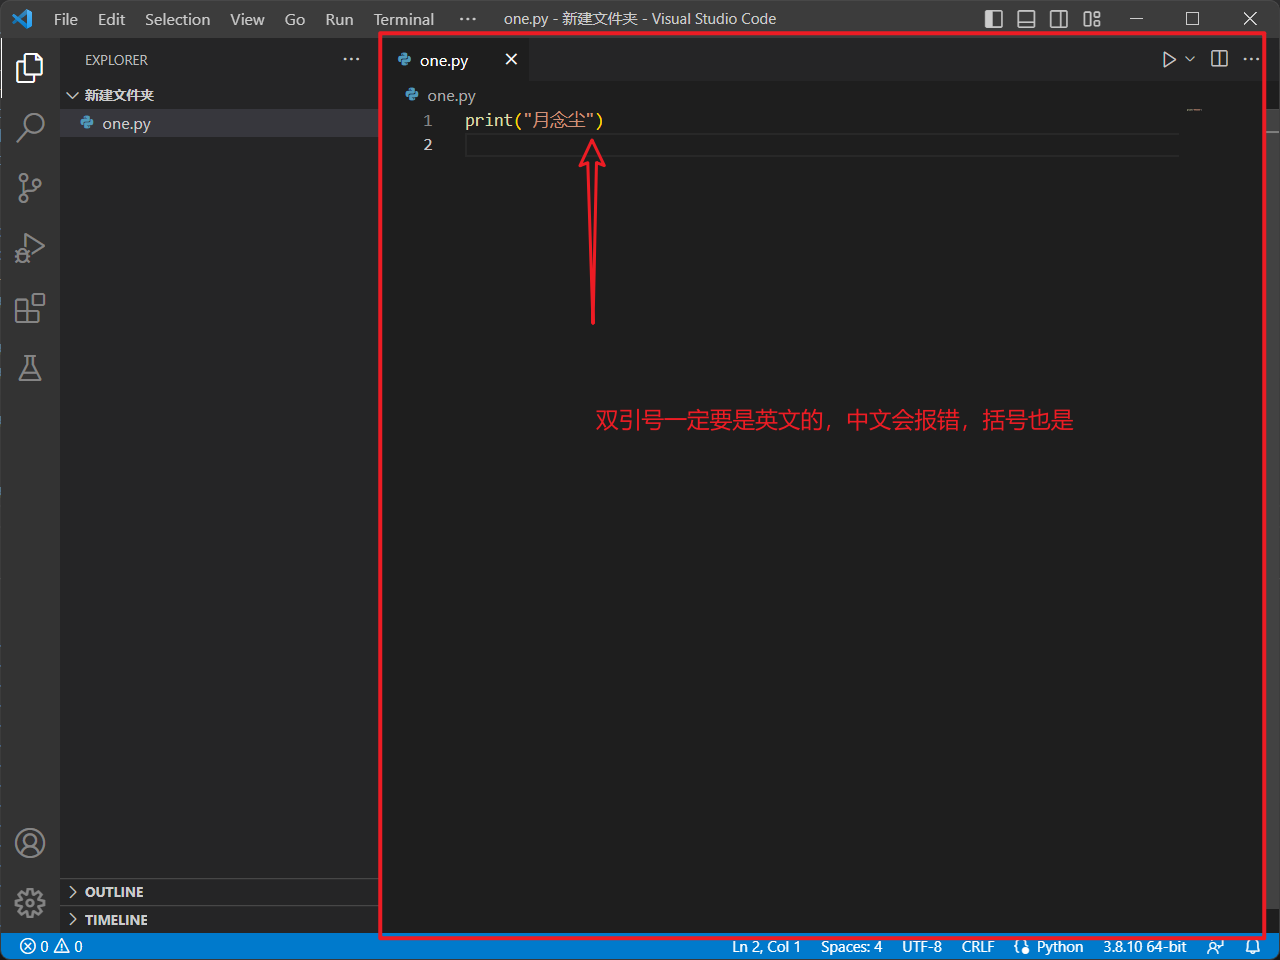Image resolution: width=1280 pixels, height=960 pixels.
Task: Open the Selection menu
Action: 177,19
